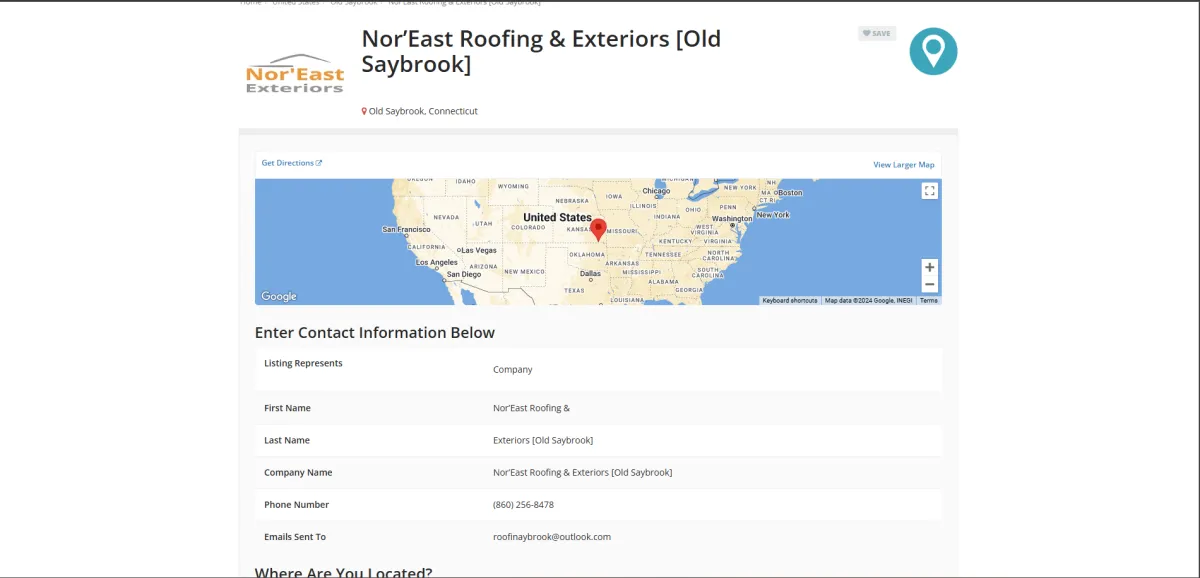
Task: Click 'Listing Represents' label
Action: (x=303, y=363)
